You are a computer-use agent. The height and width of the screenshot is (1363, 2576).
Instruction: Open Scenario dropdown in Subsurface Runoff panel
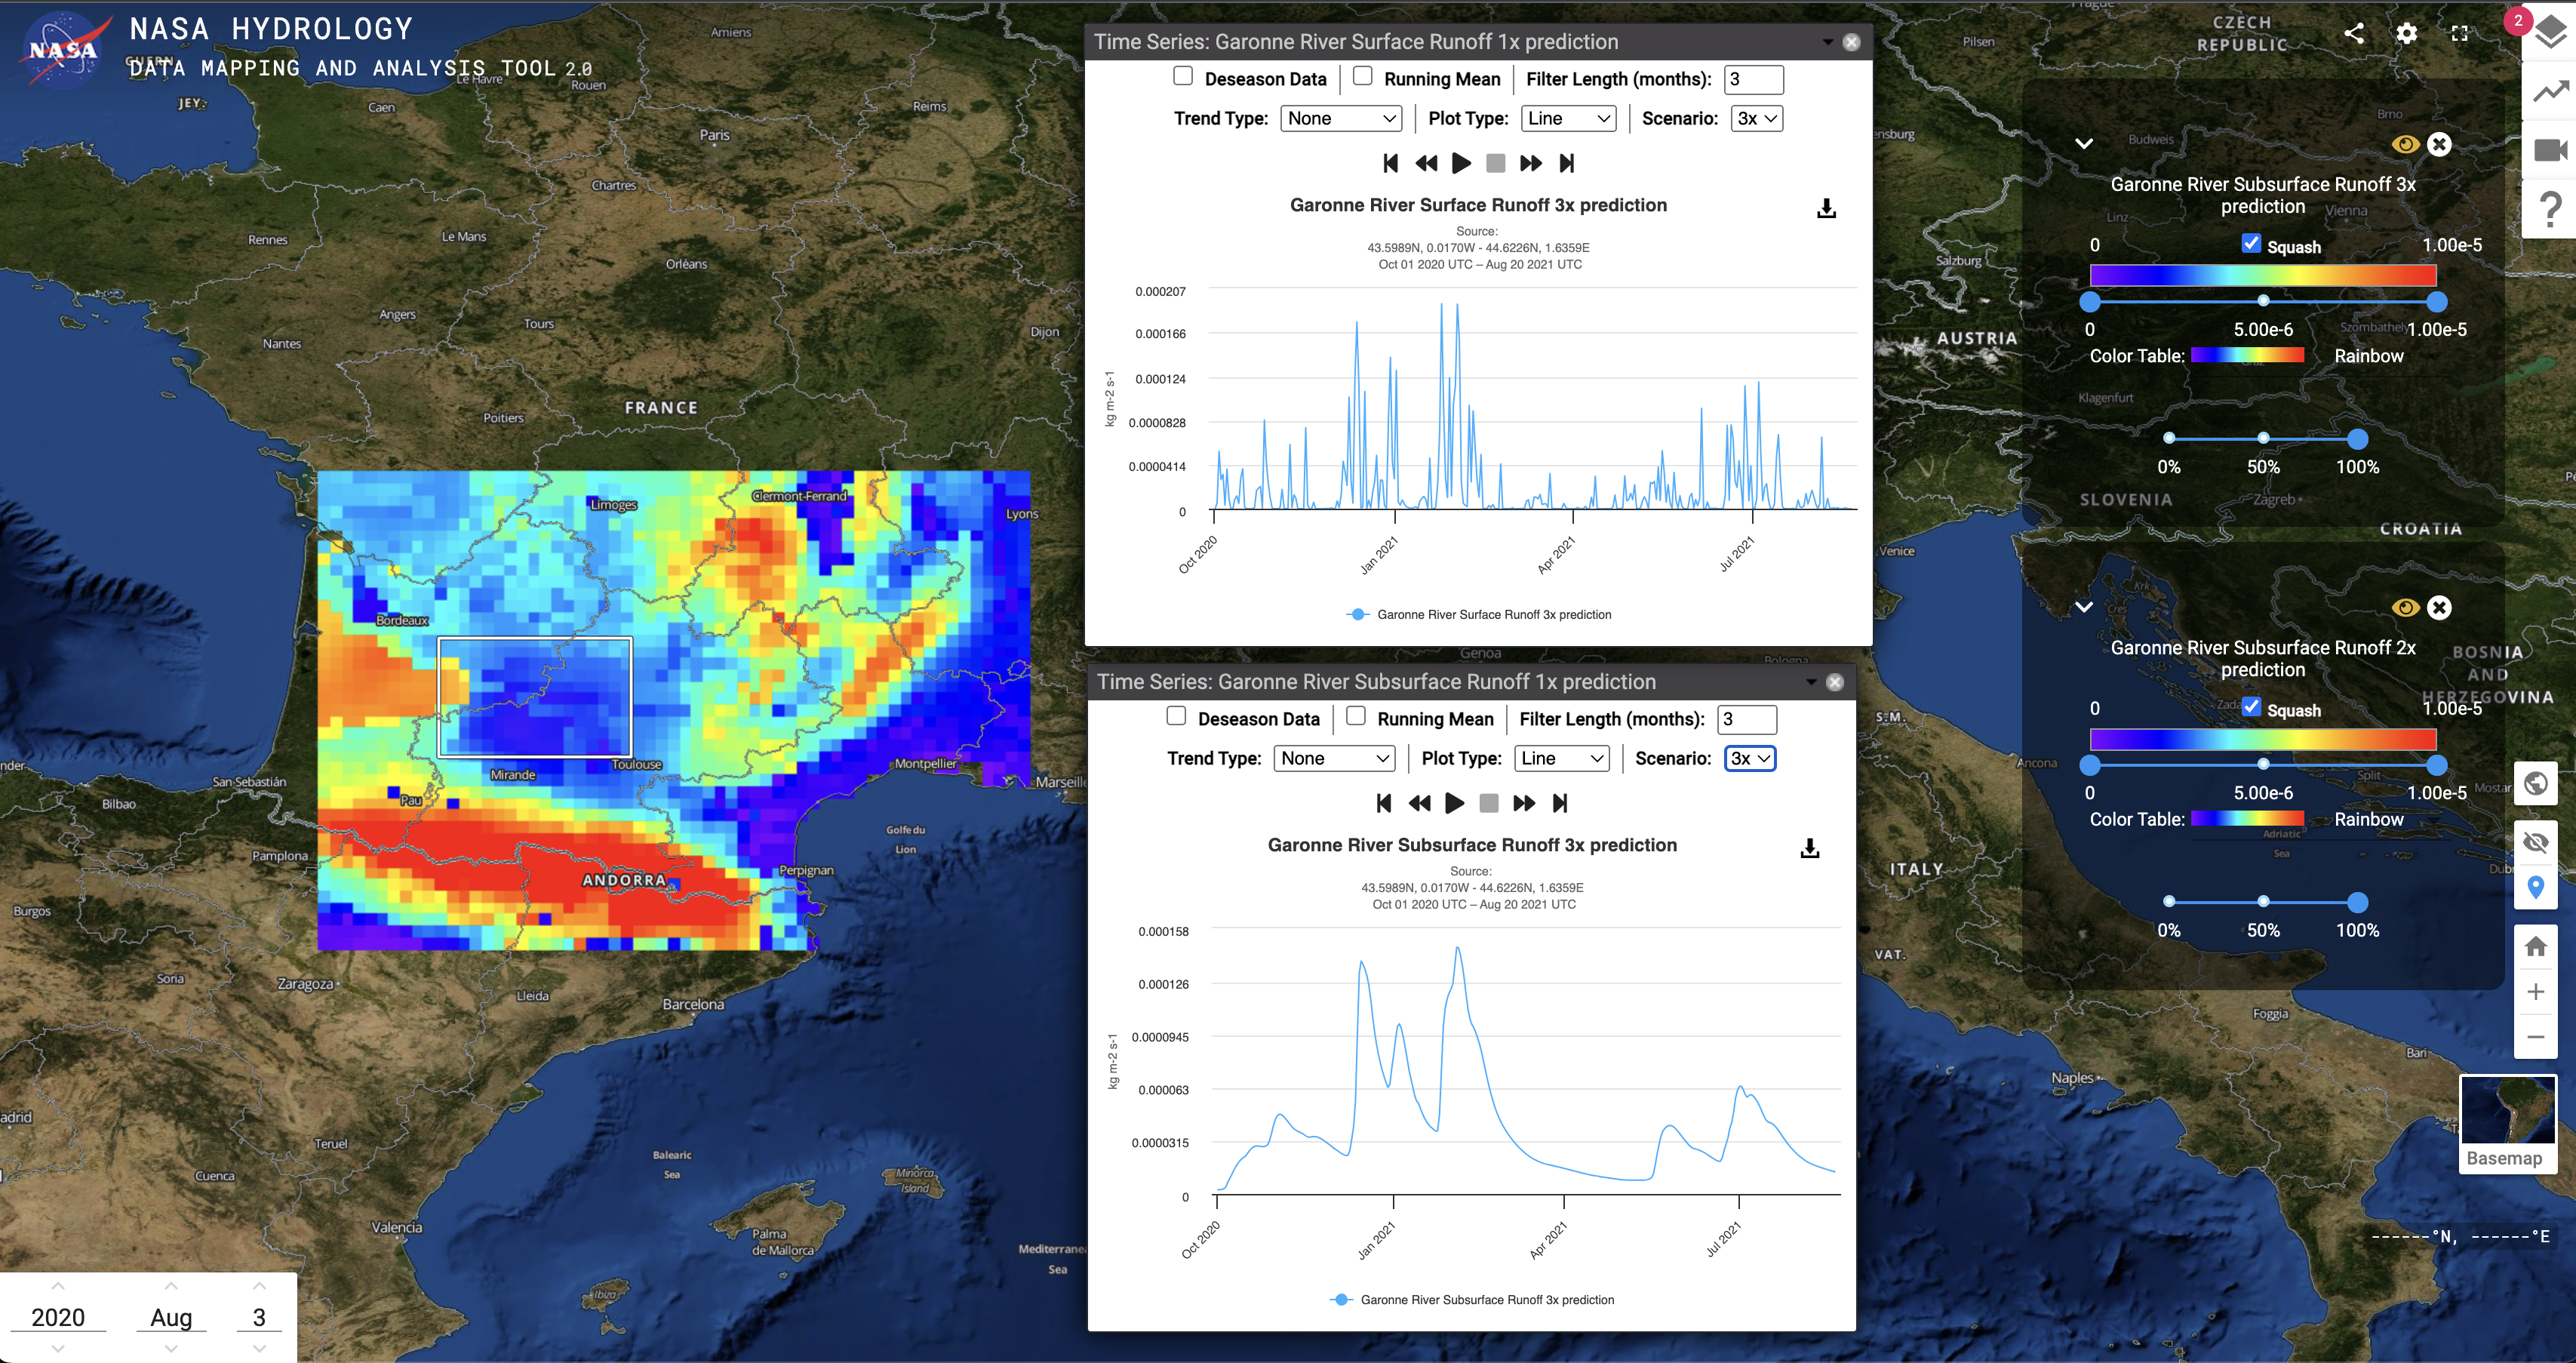[1749, 759]
